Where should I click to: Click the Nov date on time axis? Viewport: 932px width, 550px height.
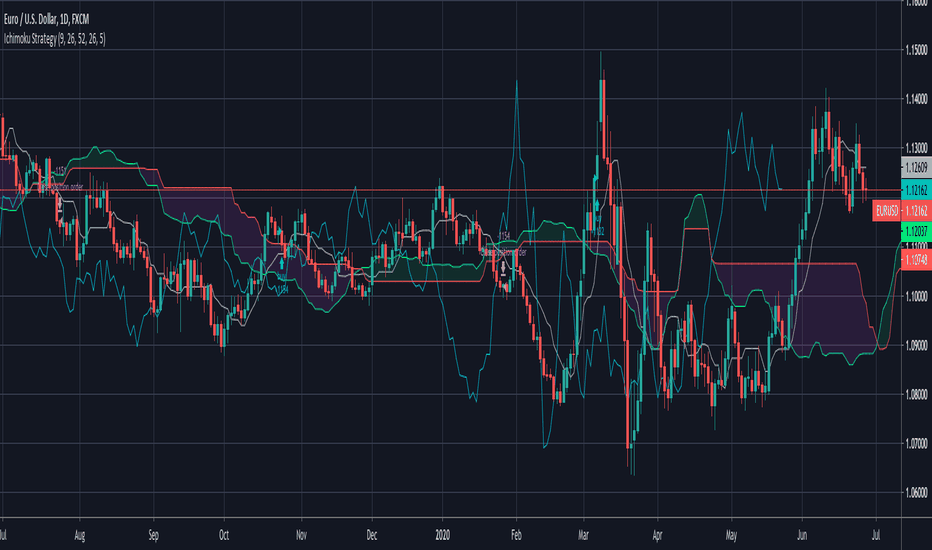tap(301, 535)
